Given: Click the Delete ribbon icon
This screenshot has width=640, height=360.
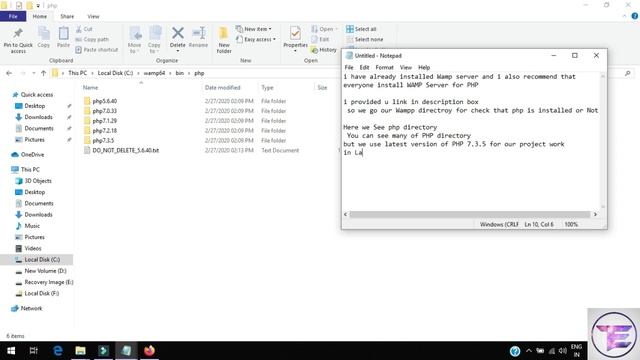Looking at the screenshot, I should tap(178, 33).
